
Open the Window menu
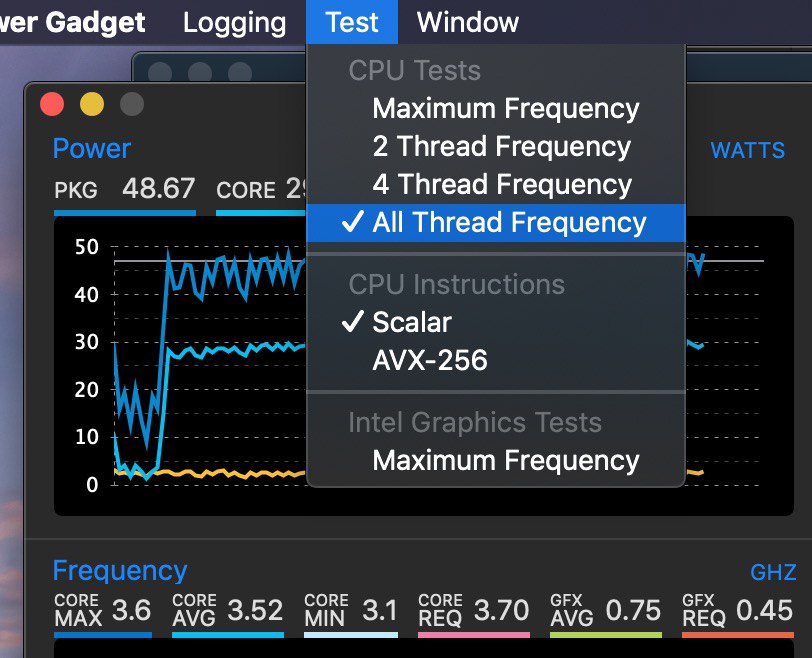468,22
